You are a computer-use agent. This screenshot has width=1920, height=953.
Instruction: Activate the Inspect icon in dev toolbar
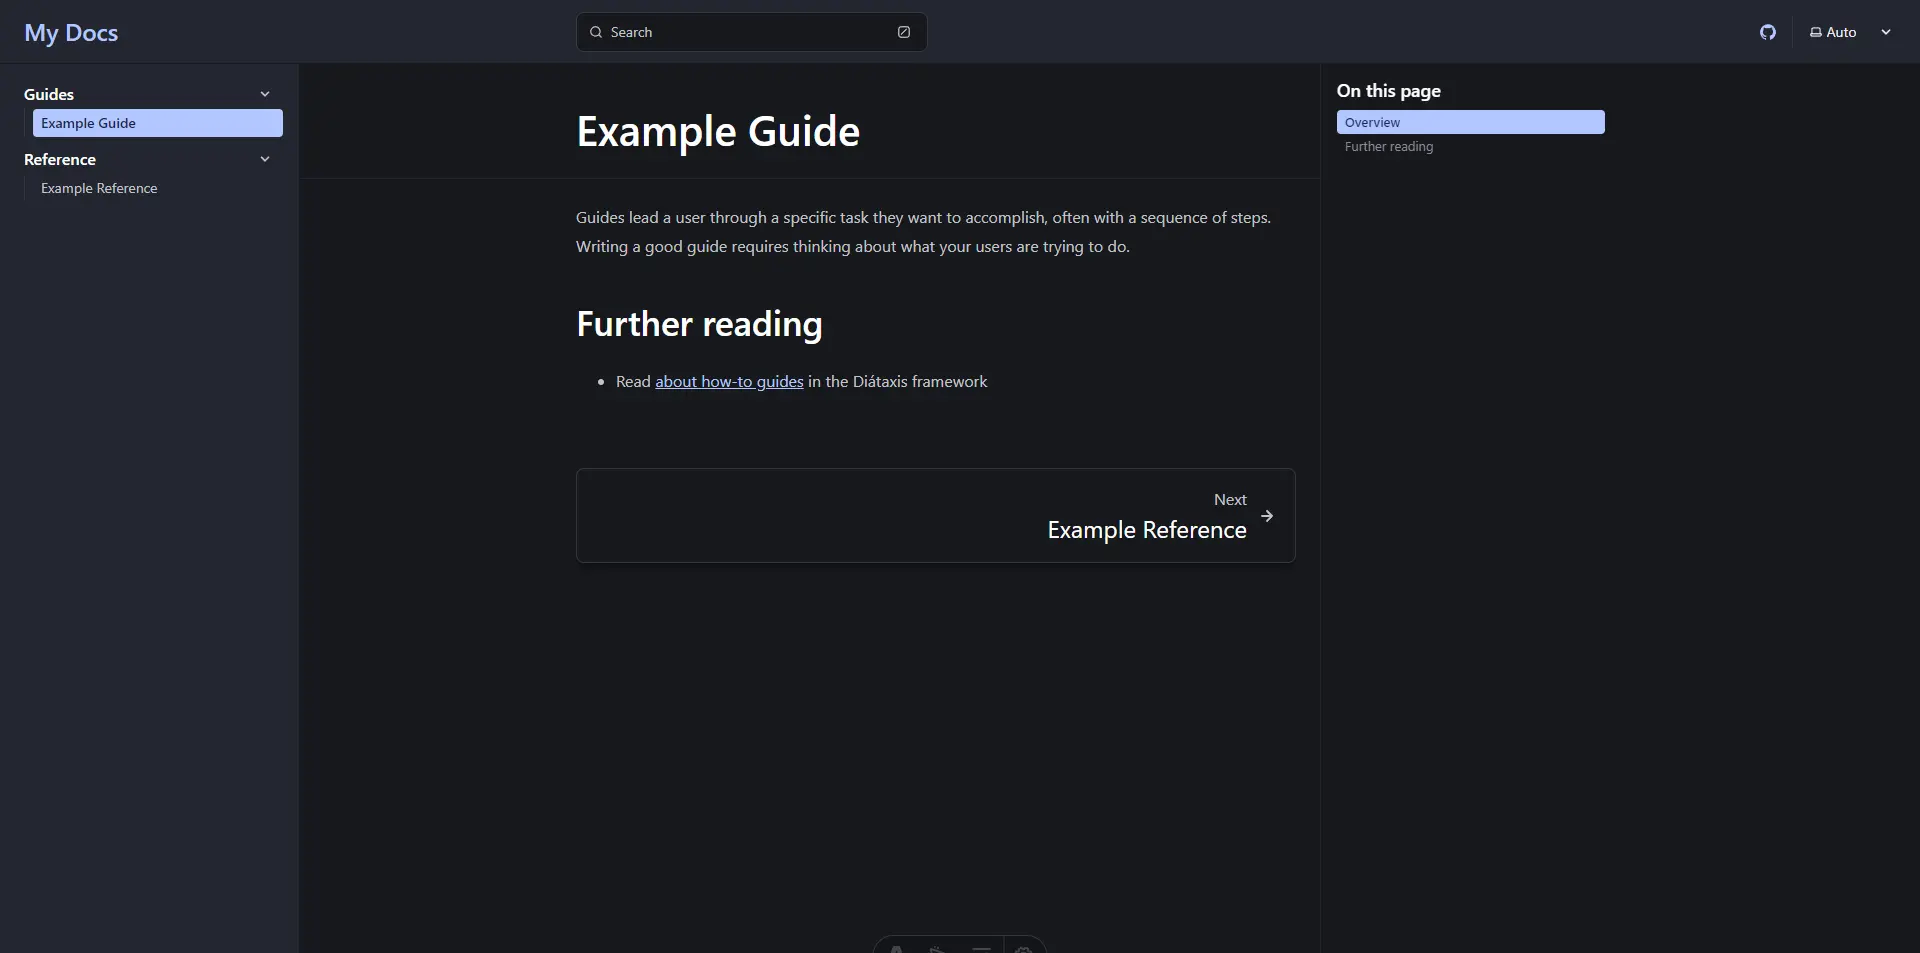click(938, 947)
